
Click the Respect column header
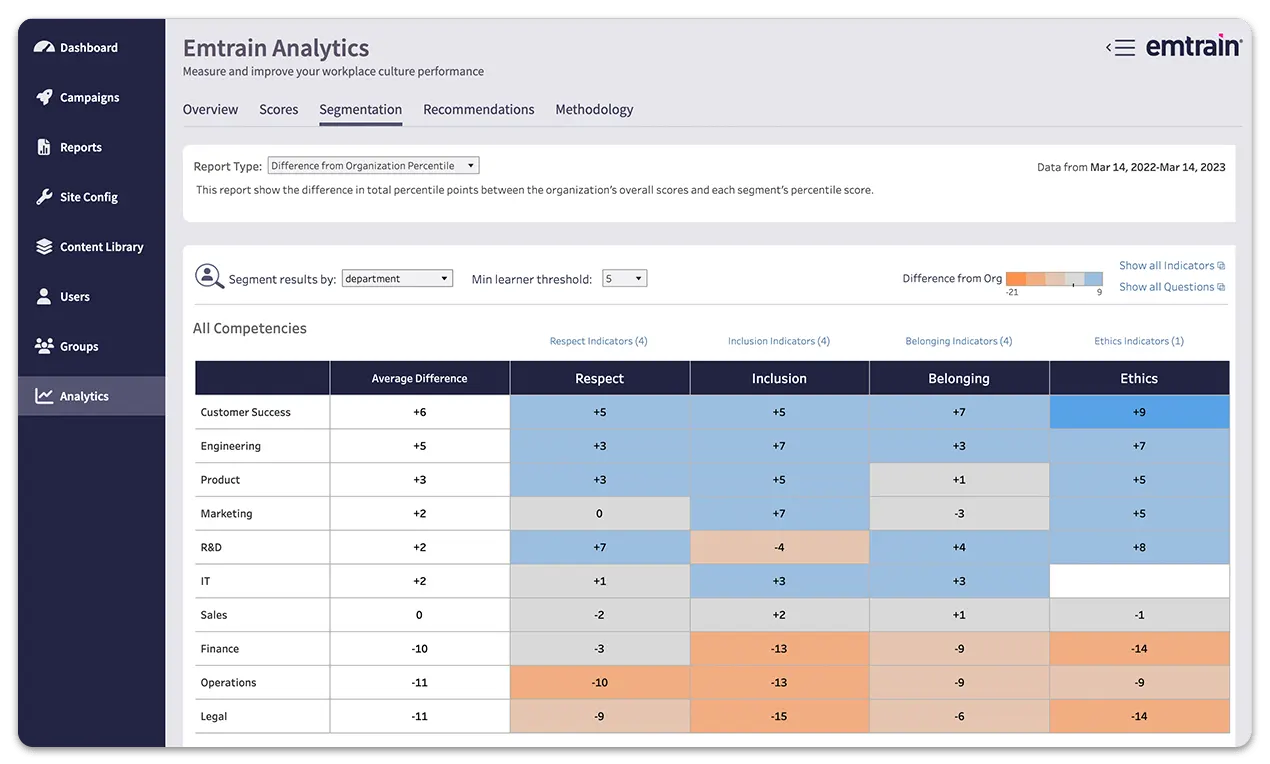(x=599, y=378)
